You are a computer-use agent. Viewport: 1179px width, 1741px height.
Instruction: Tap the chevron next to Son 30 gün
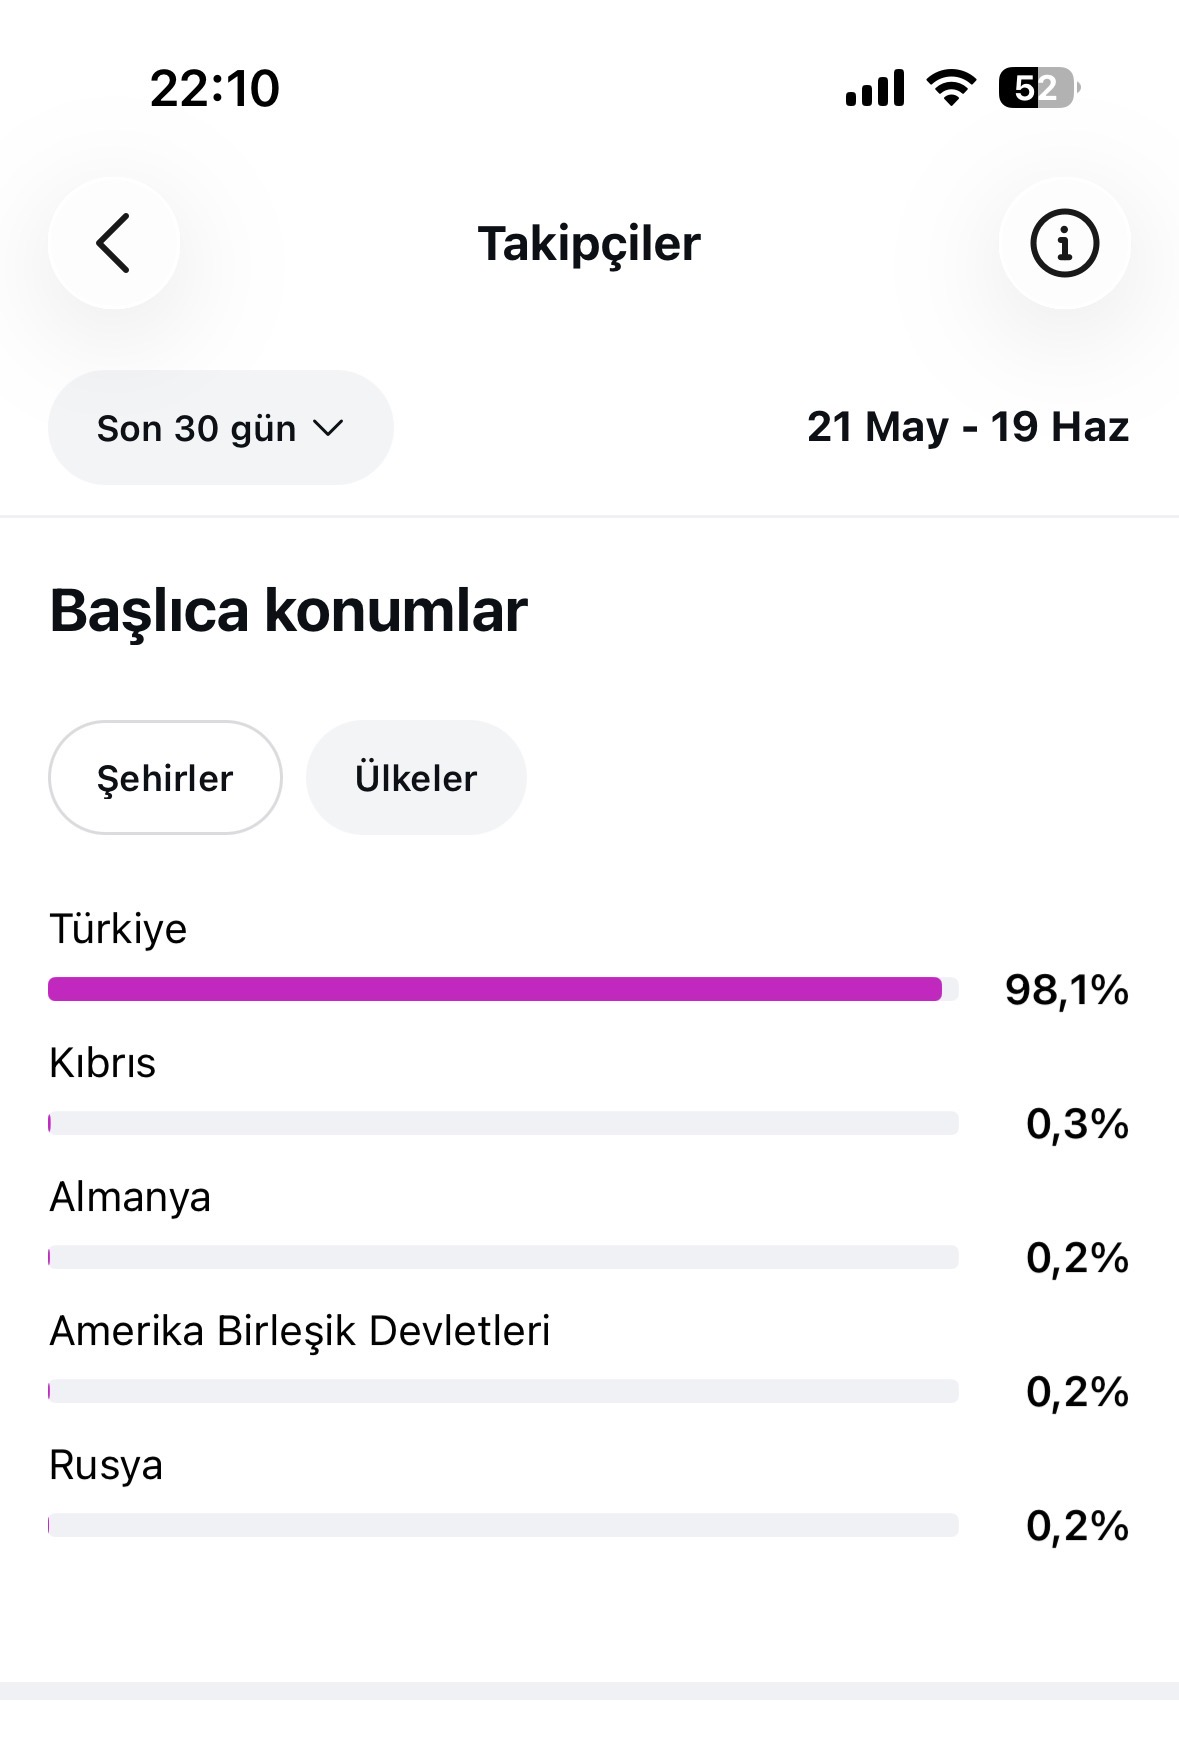tap(328, 428)
